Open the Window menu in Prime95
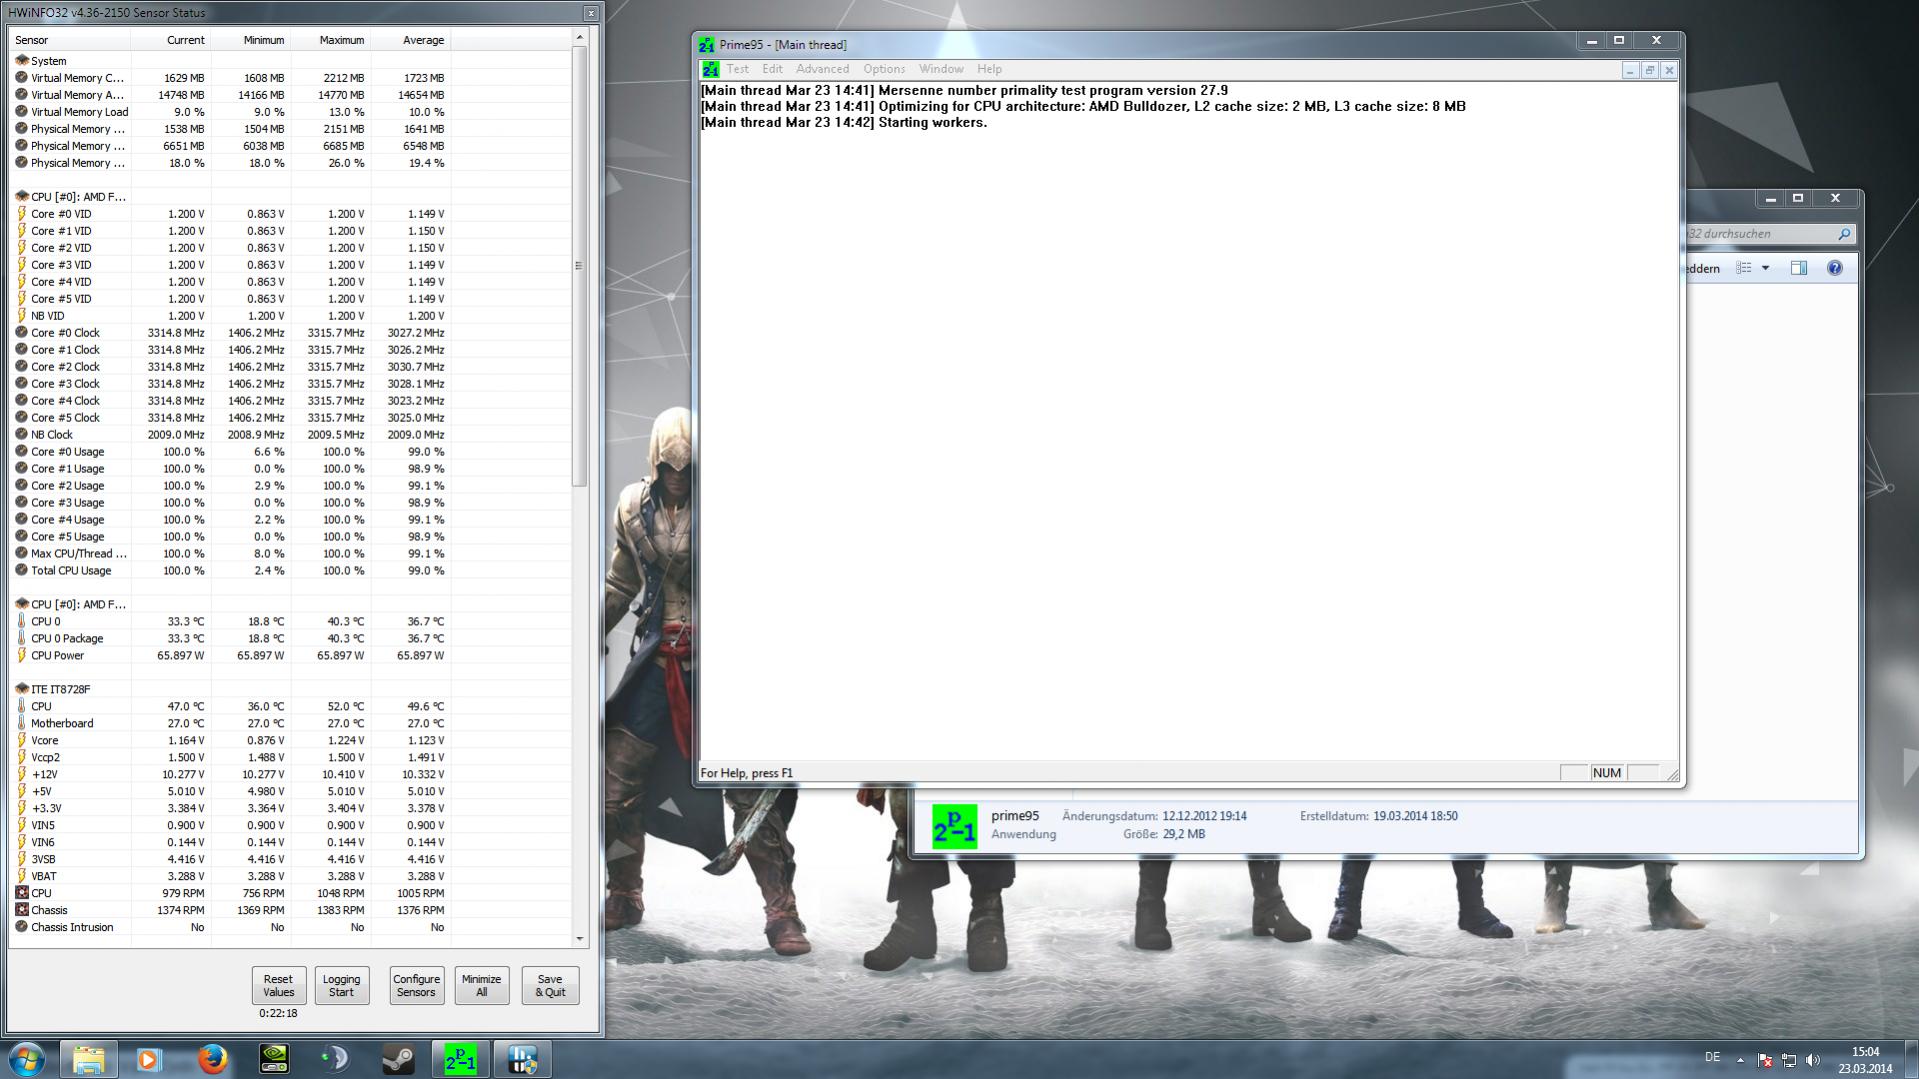1919x1079 pixels. tap(941, 69)
